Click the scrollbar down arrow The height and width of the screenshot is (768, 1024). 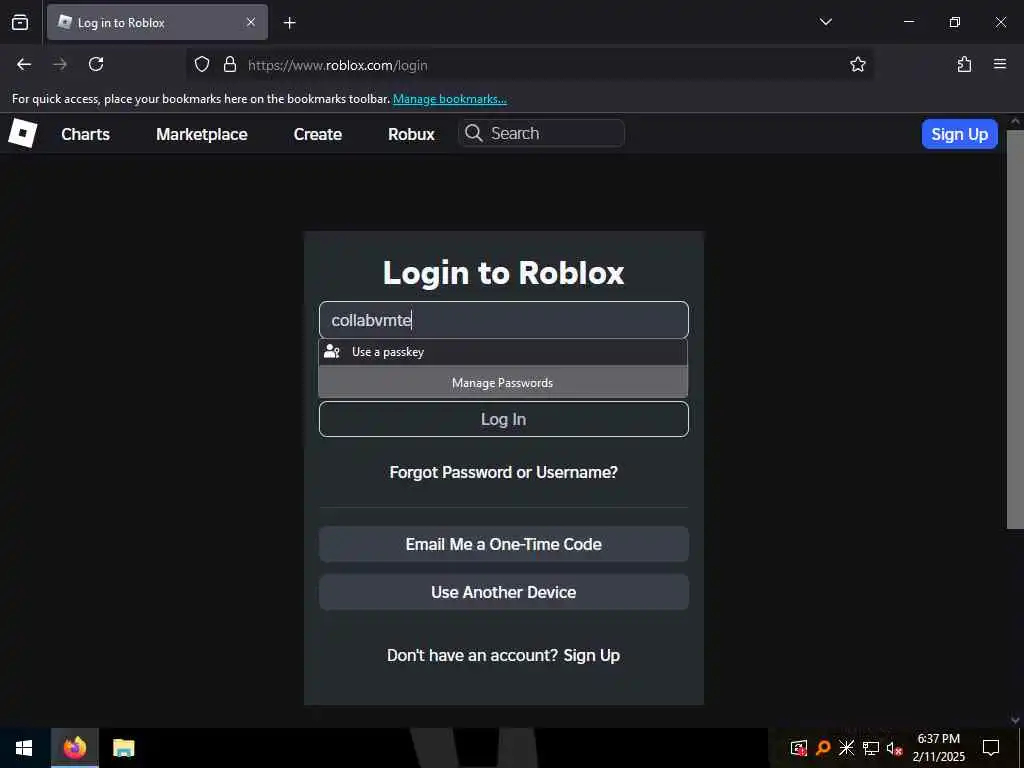coord(1015,720)
